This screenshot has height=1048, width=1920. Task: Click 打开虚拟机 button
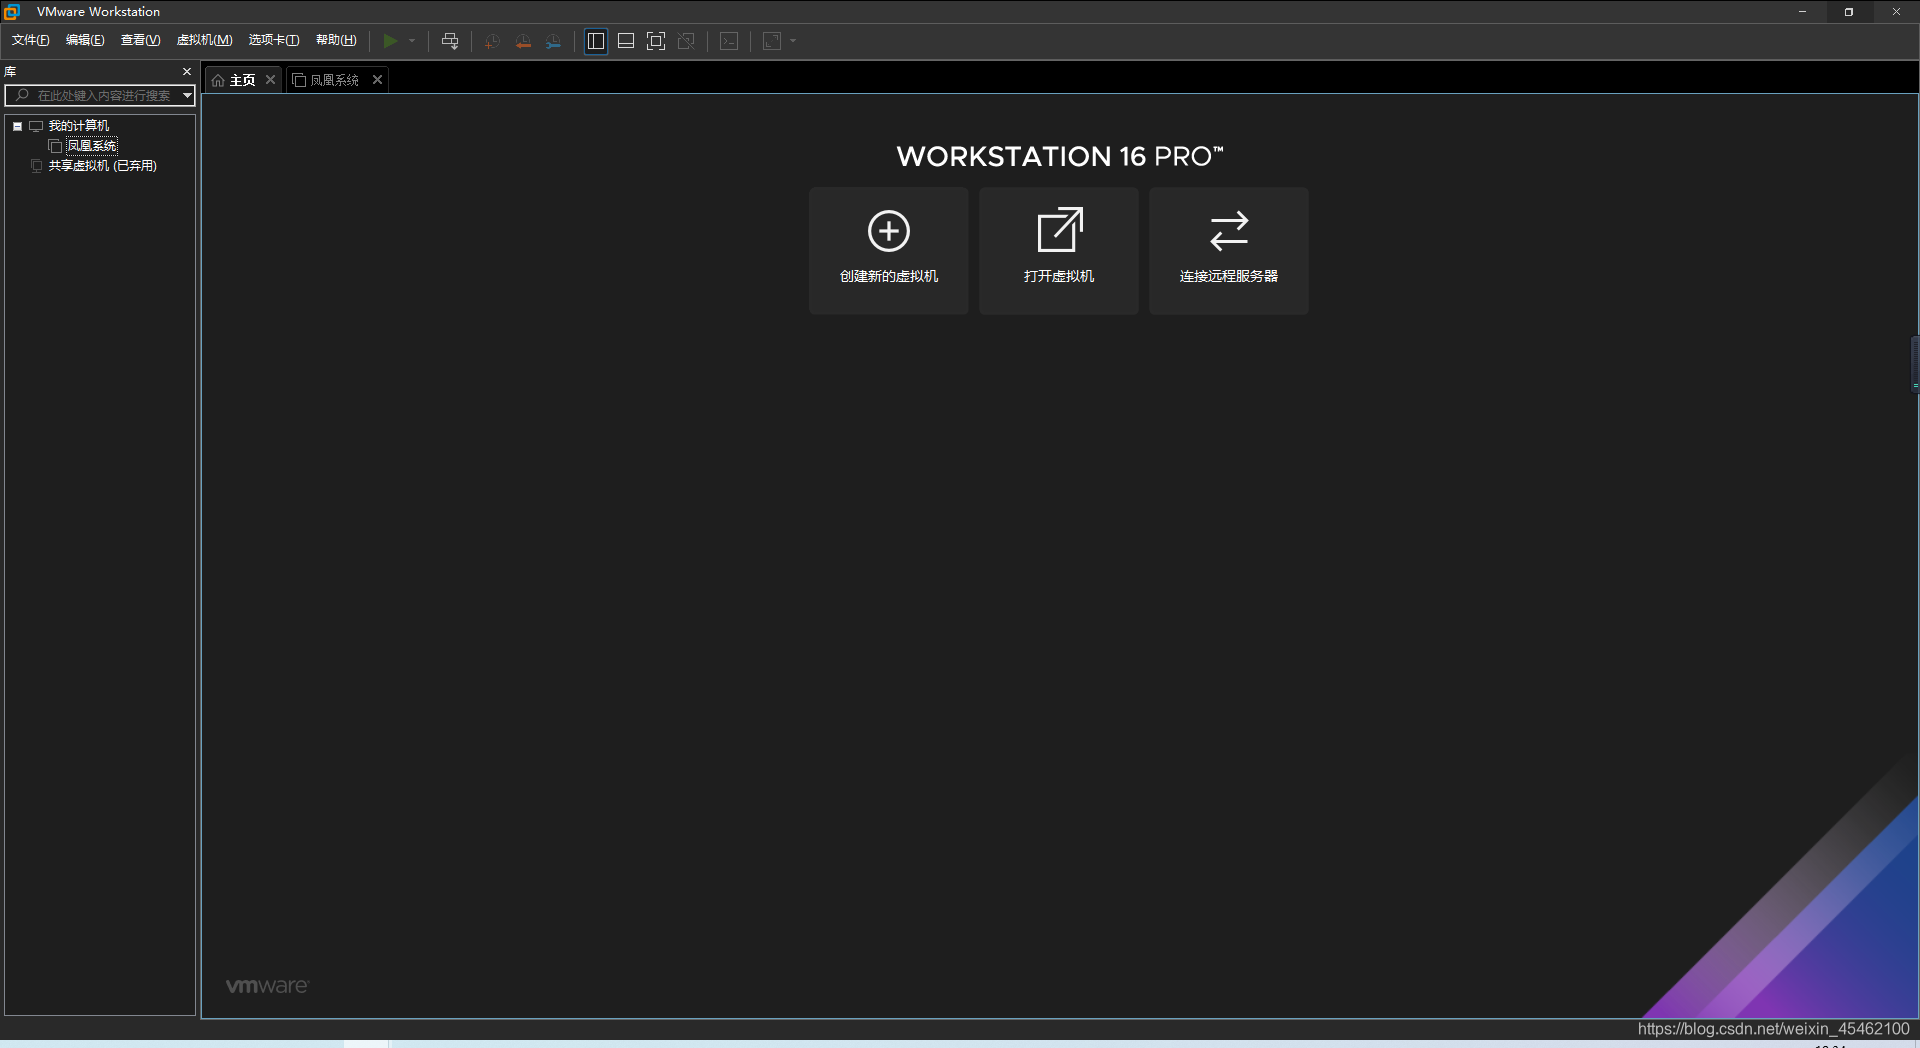click(x=1059, y=251)
